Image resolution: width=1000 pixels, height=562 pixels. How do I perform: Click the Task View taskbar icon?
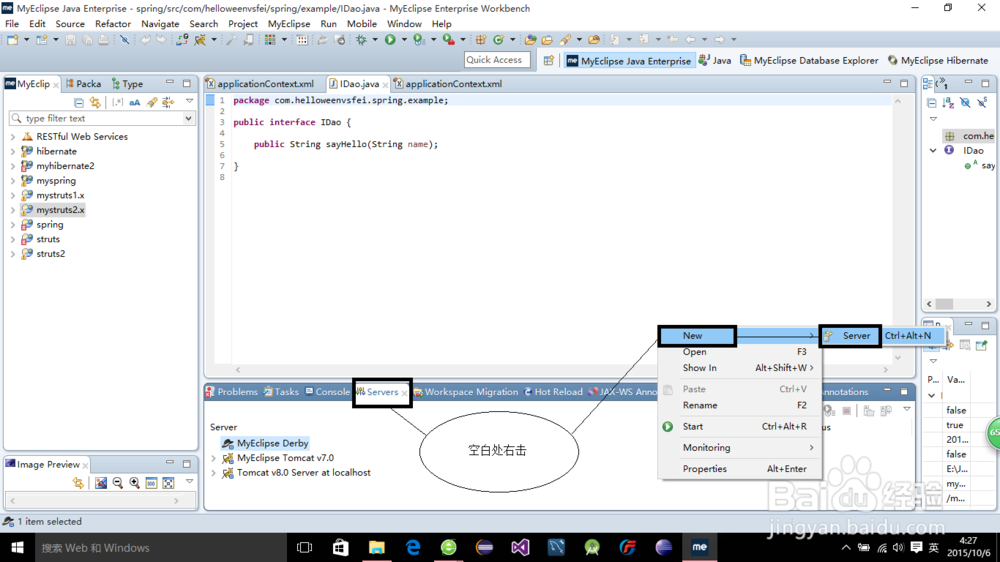pyautogui.click(x=305, y=547)
